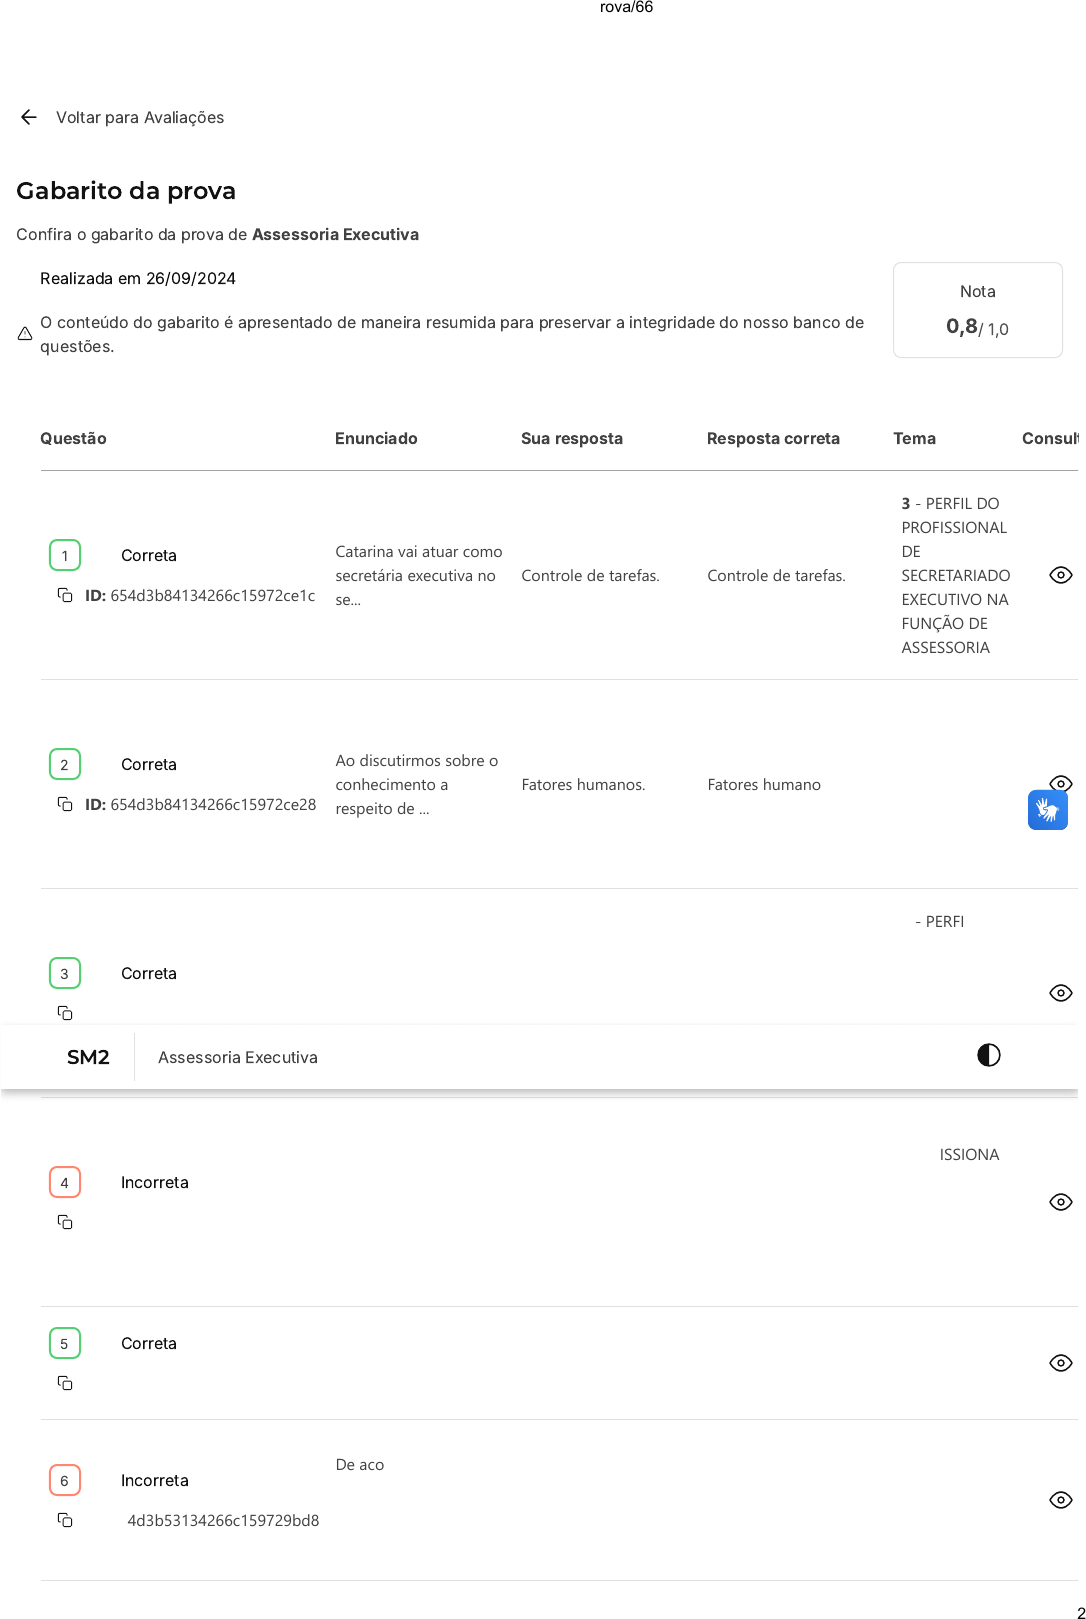Image resolution: width=1086 pixels, height=1619 pixels.
Task: Click the Sua resposta column header
Action: click(x=572, y=438)
